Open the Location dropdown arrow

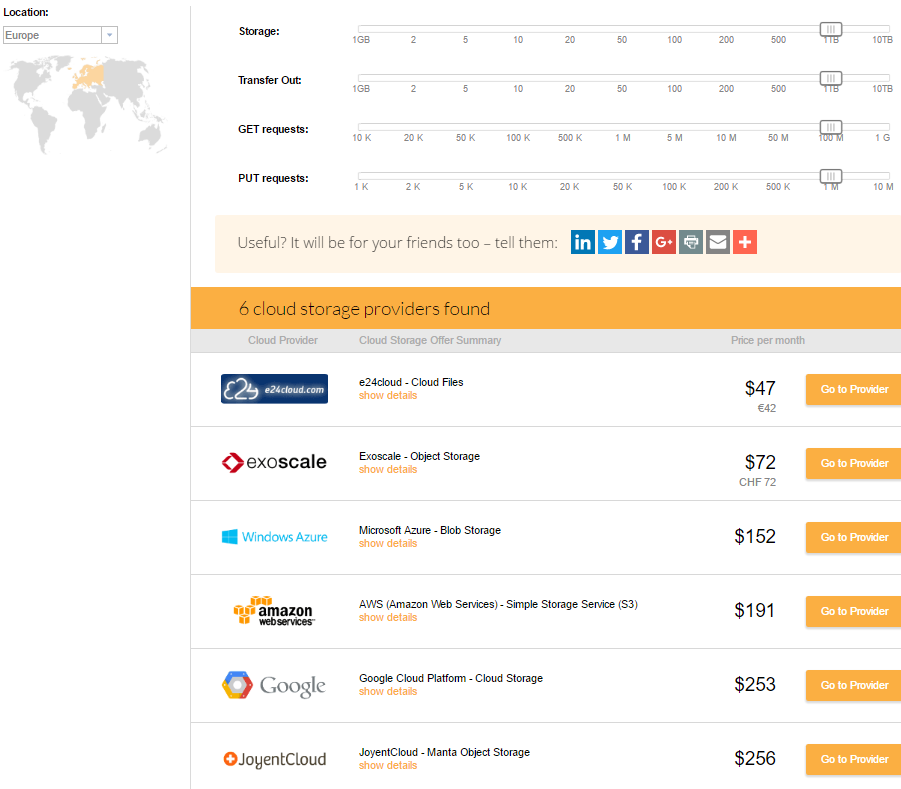click(x=109, y=35)
